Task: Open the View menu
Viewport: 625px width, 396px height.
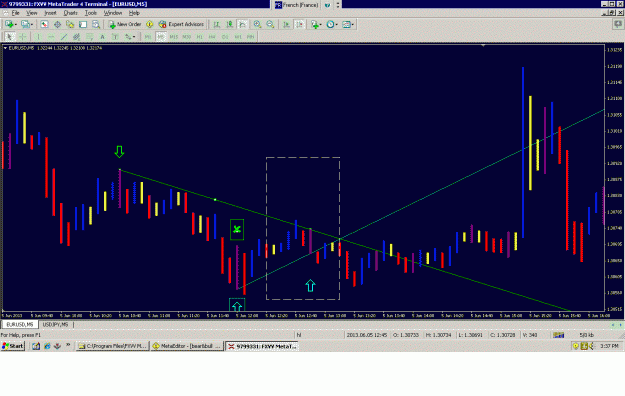Action: pyautogui.click(x=31, y=13)
